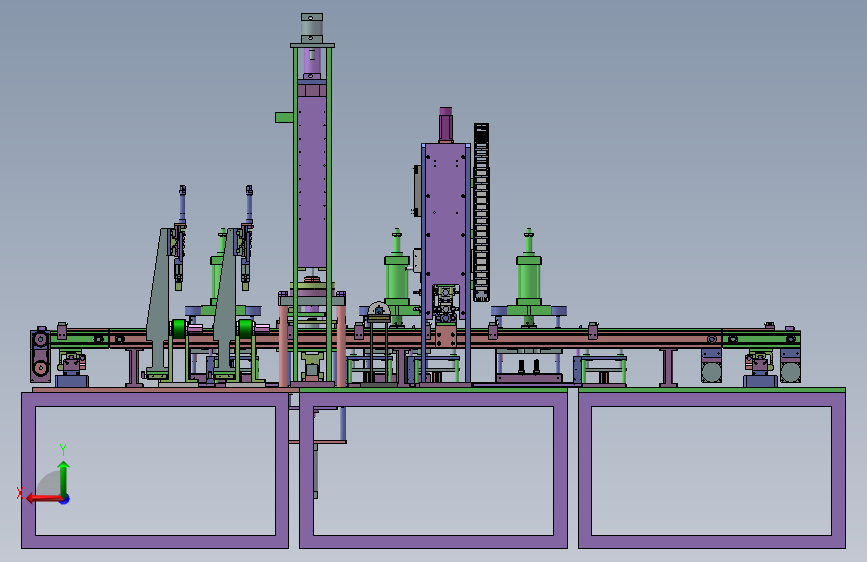Select the black cable drag chain
The image size is (867, 562).
[481, 212]
